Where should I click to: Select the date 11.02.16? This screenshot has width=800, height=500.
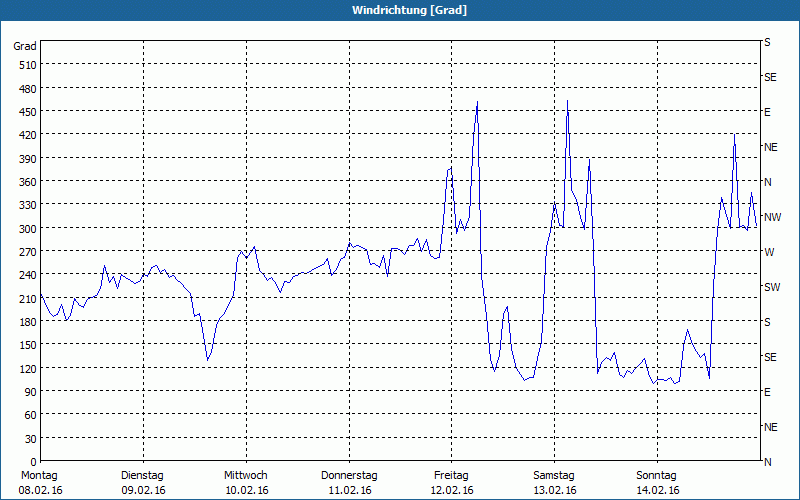tap(349, 490)
